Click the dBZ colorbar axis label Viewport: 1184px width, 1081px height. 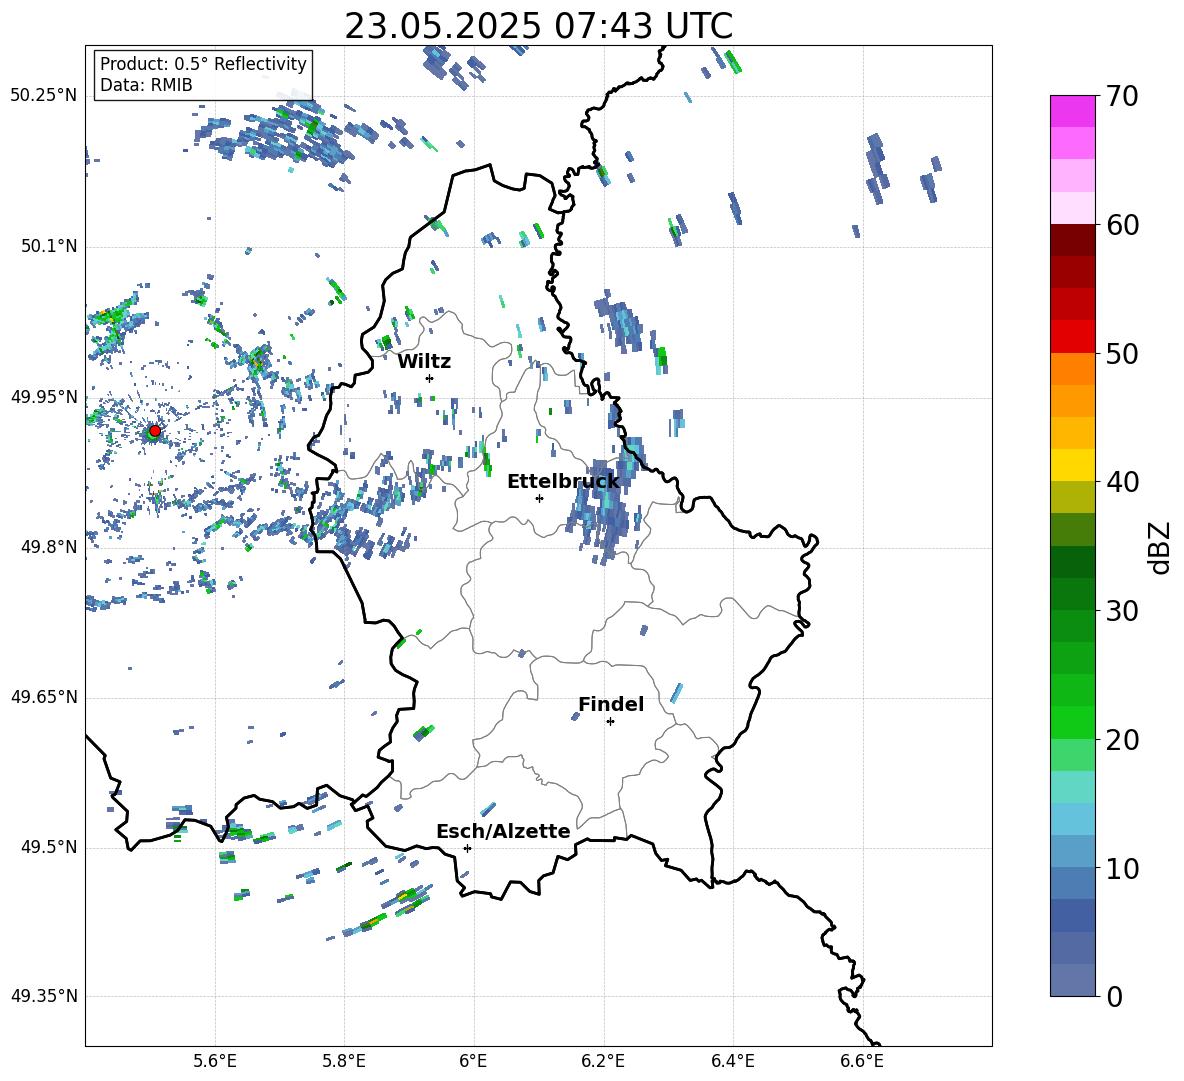point(1161,547)
